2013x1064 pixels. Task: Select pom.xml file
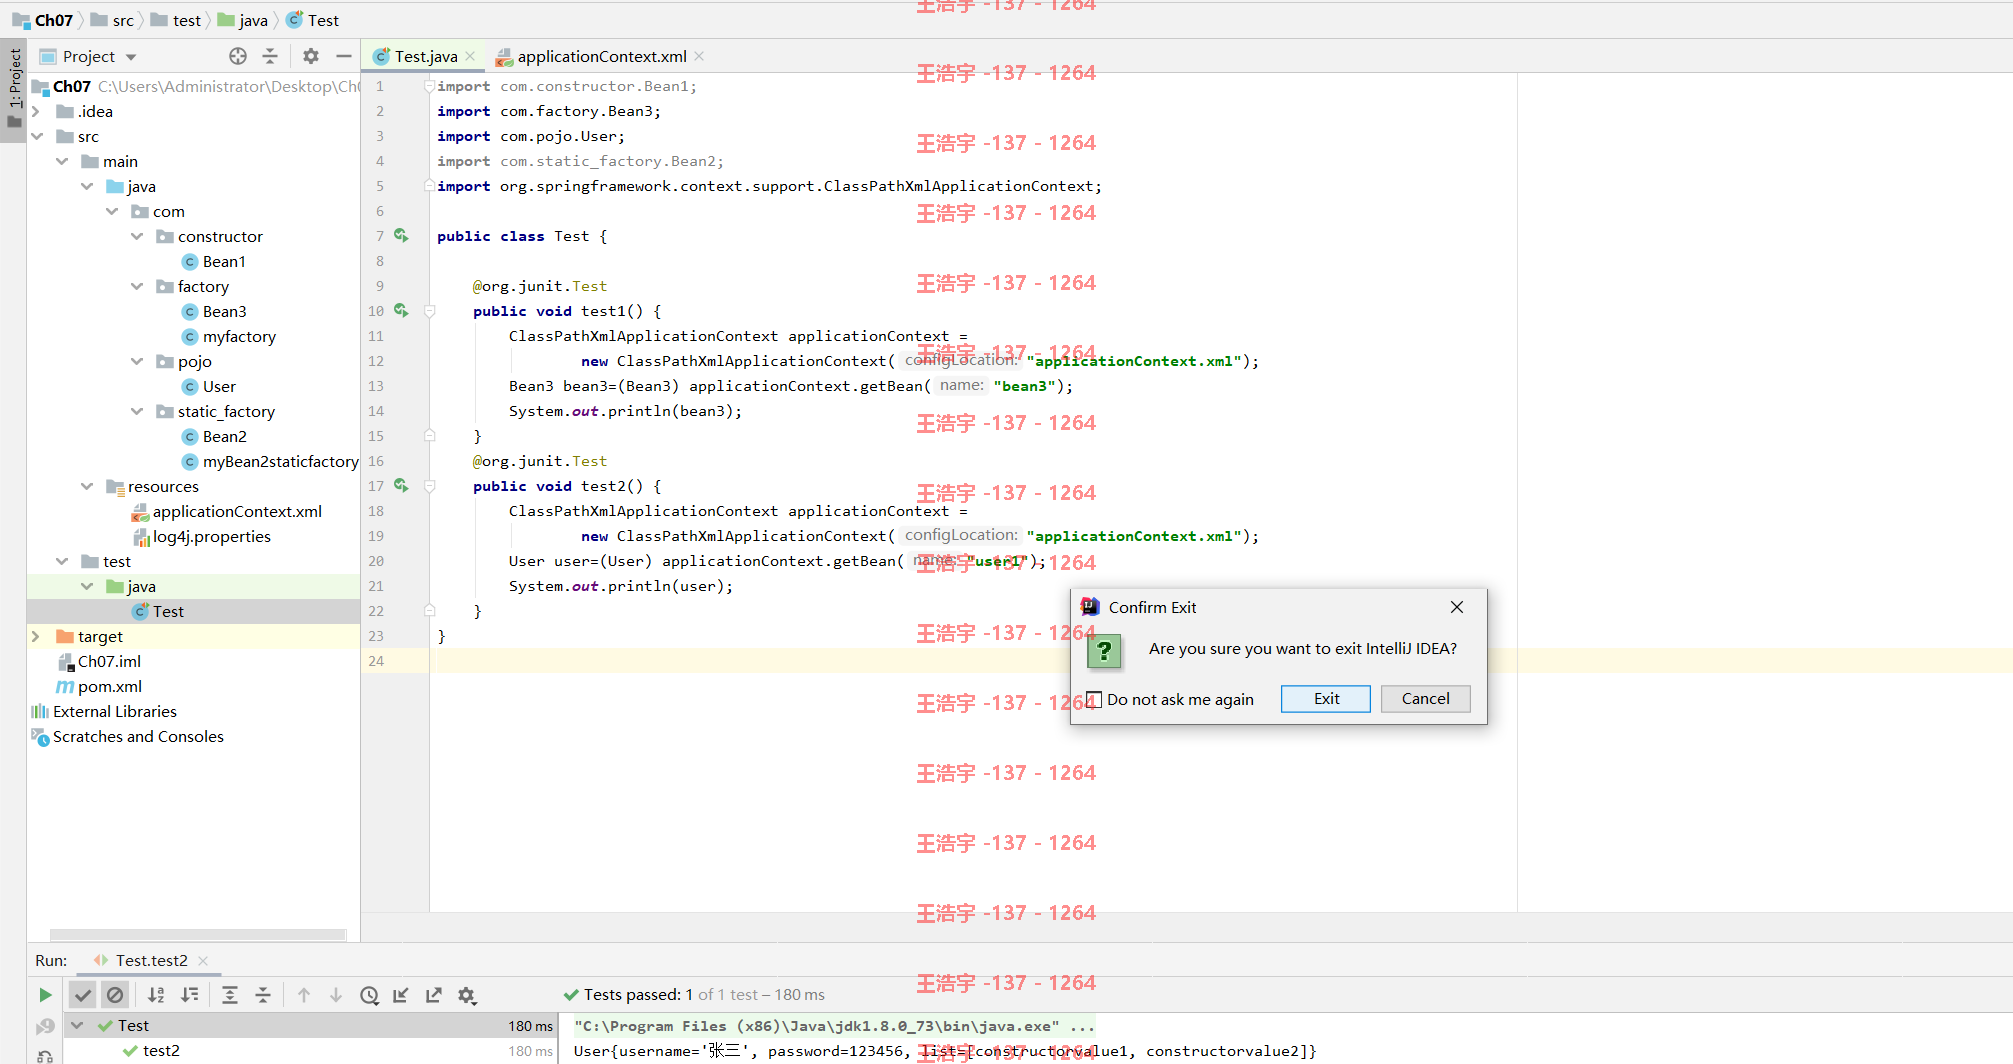(x=99, y=686)
